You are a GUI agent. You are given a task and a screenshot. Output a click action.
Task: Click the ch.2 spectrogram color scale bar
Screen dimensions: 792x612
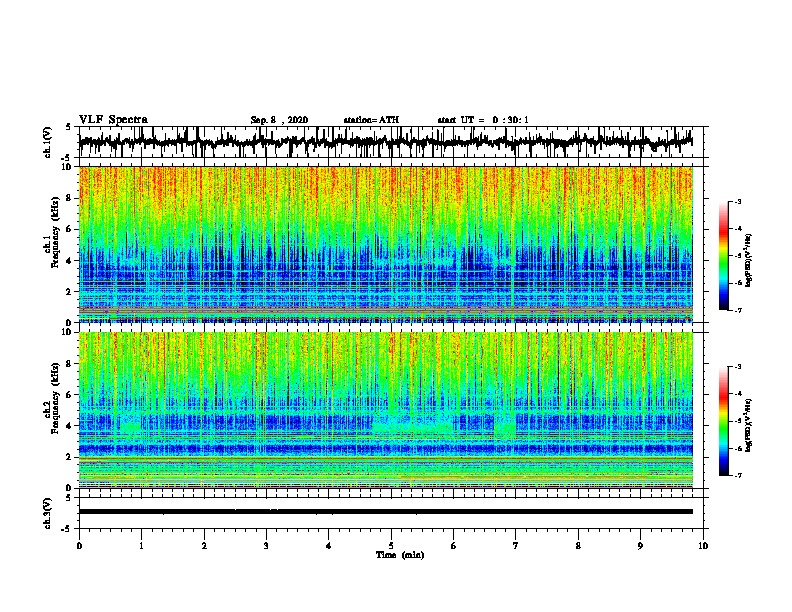(723, 421)
